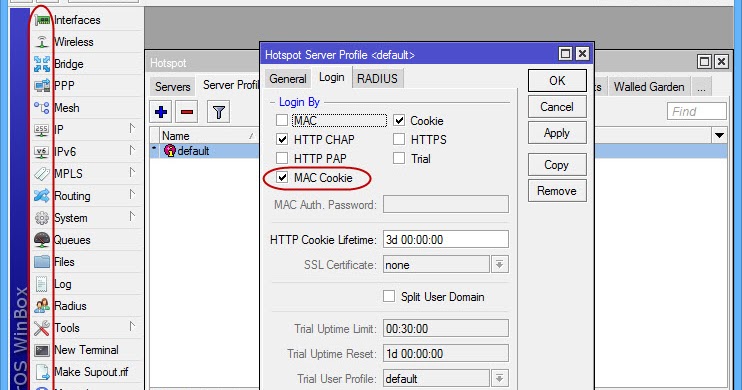Image resolution: width=742 pixels, height=390 pixels.
Task: Click the Trial Uptime Reset field
Action: [446, 354]
